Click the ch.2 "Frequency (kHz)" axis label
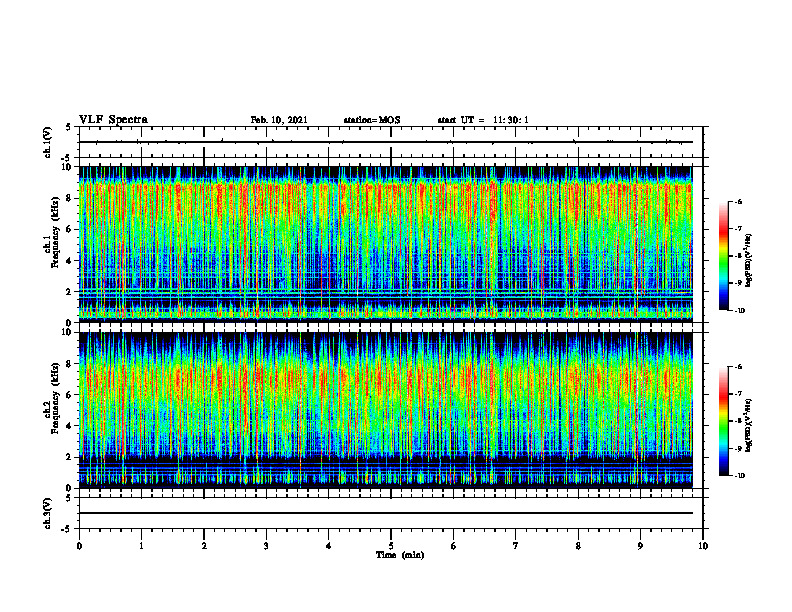The height and width of the screenshot is (612, 792). coord(56,397)
